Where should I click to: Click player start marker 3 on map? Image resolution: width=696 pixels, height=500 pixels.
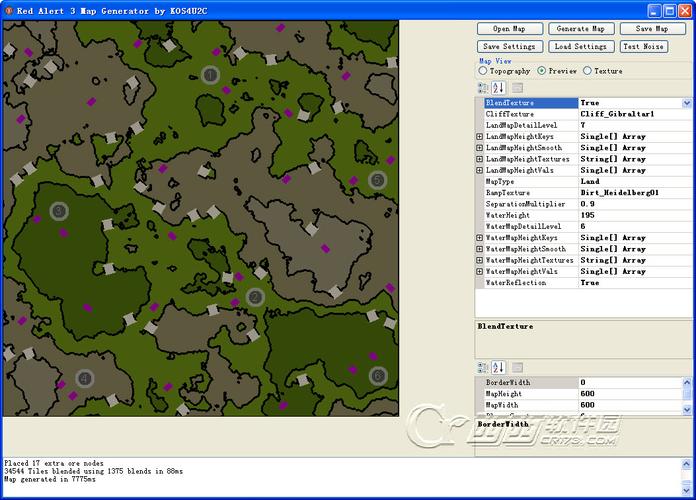(59, 211)
